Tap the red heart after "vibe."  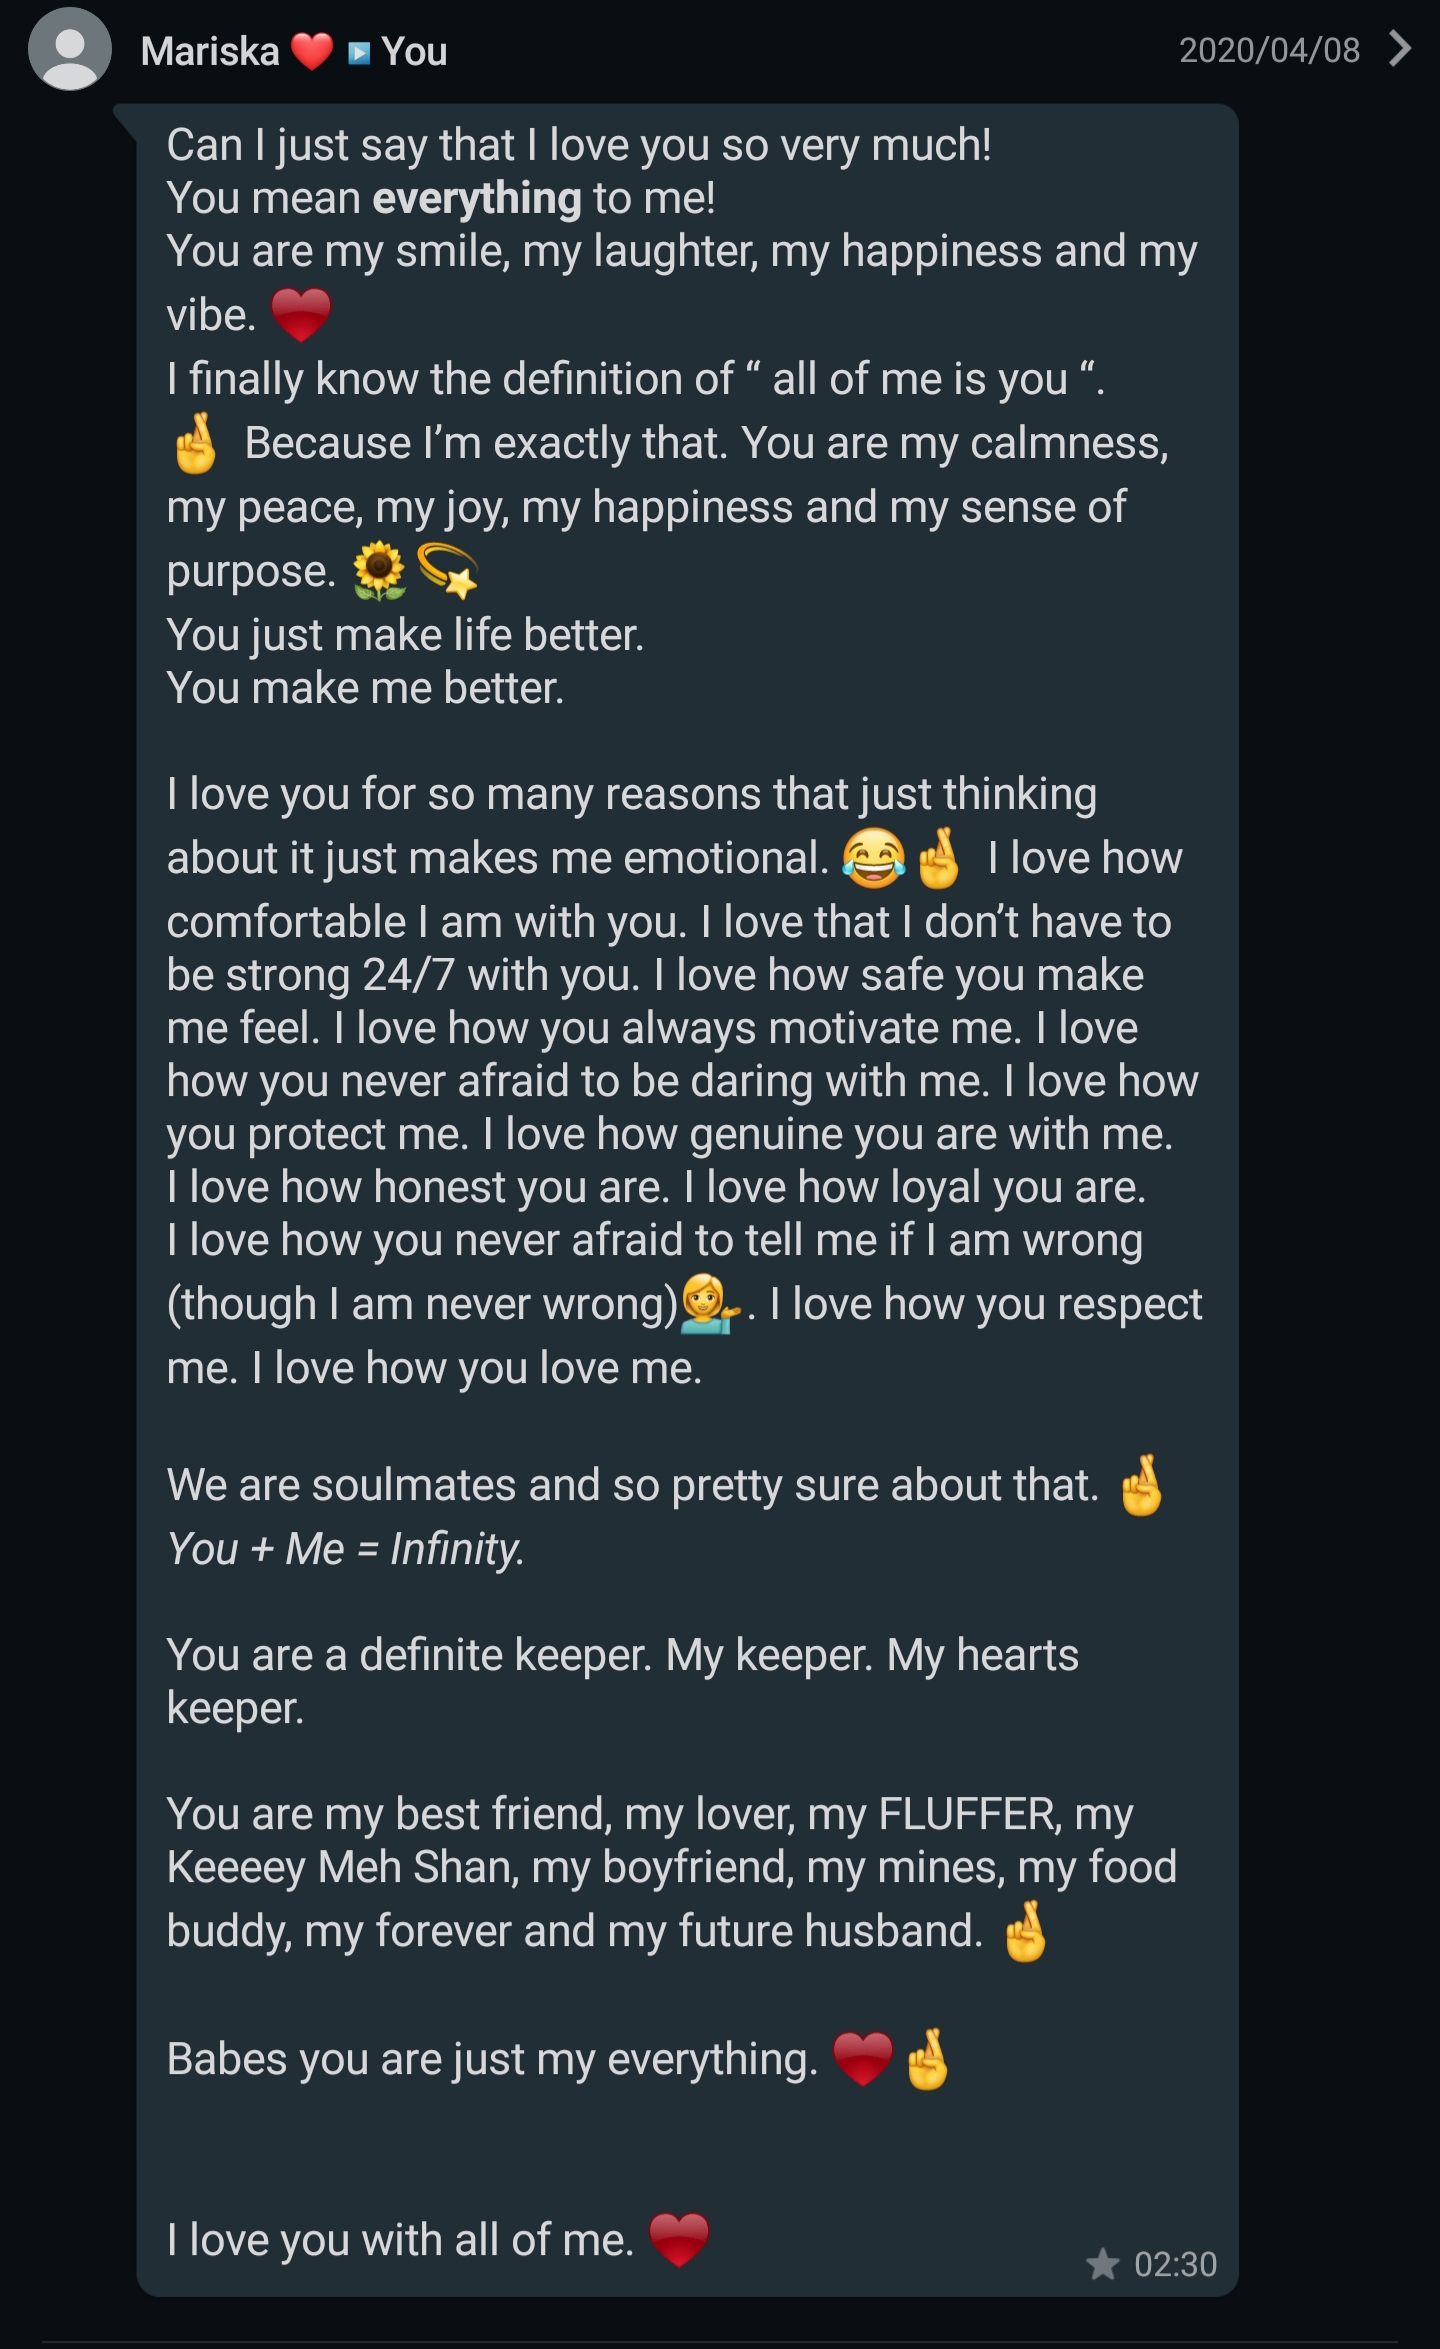[301, 314]
